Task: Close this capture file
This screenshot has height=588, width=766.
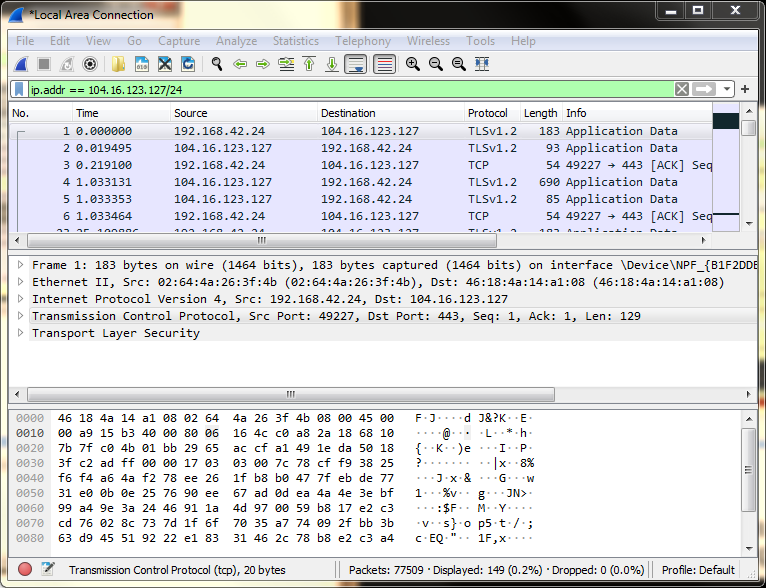Action: click(x=165, y=64)
